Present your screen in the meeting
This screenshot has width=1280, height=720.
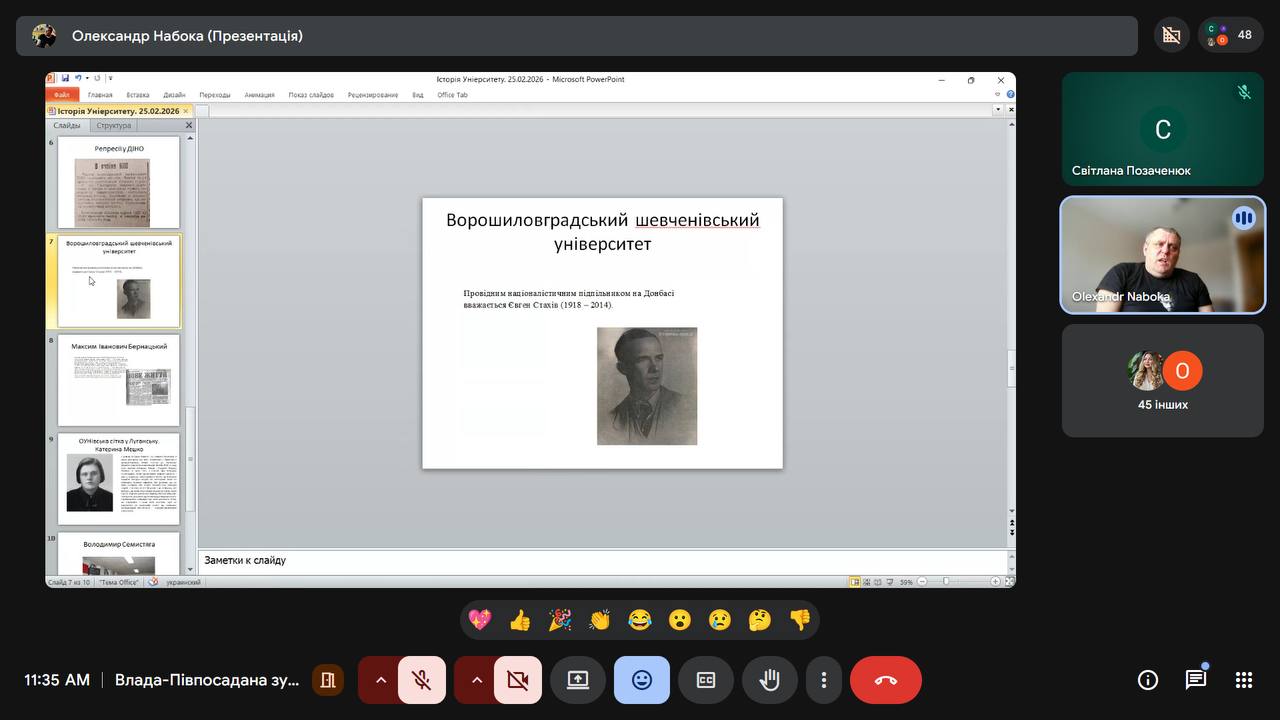coord(578,679)
